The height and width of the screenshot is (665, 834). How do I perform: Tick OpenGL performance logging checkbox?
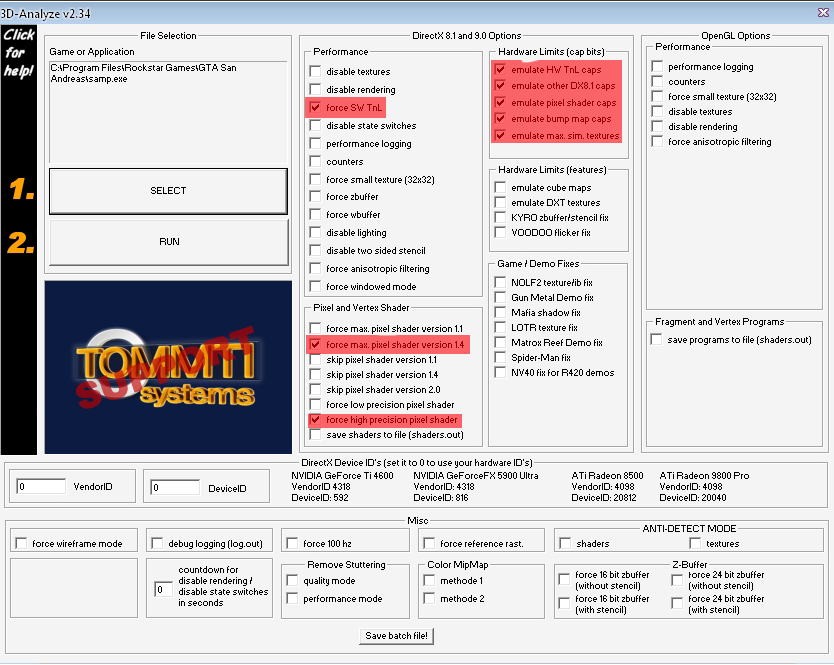(657, 67)
